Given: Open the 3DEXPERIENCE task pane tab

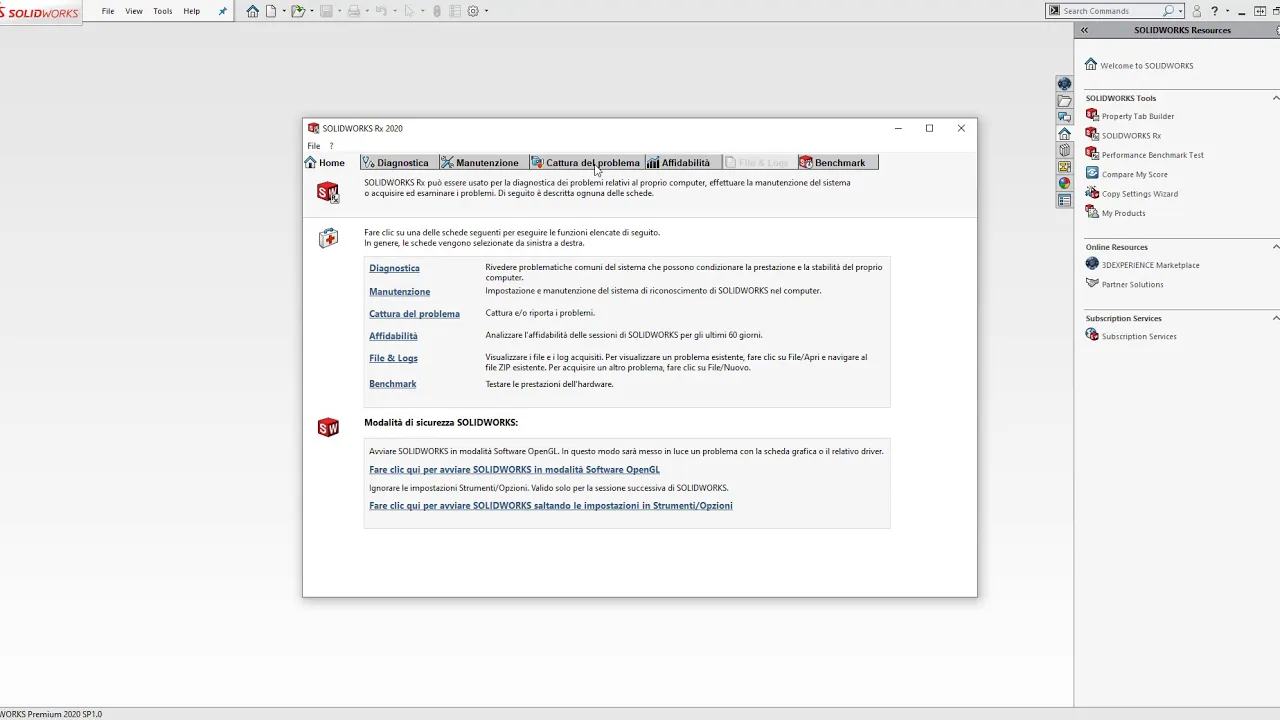Looking at the screenshot, I should [1064, 85].
